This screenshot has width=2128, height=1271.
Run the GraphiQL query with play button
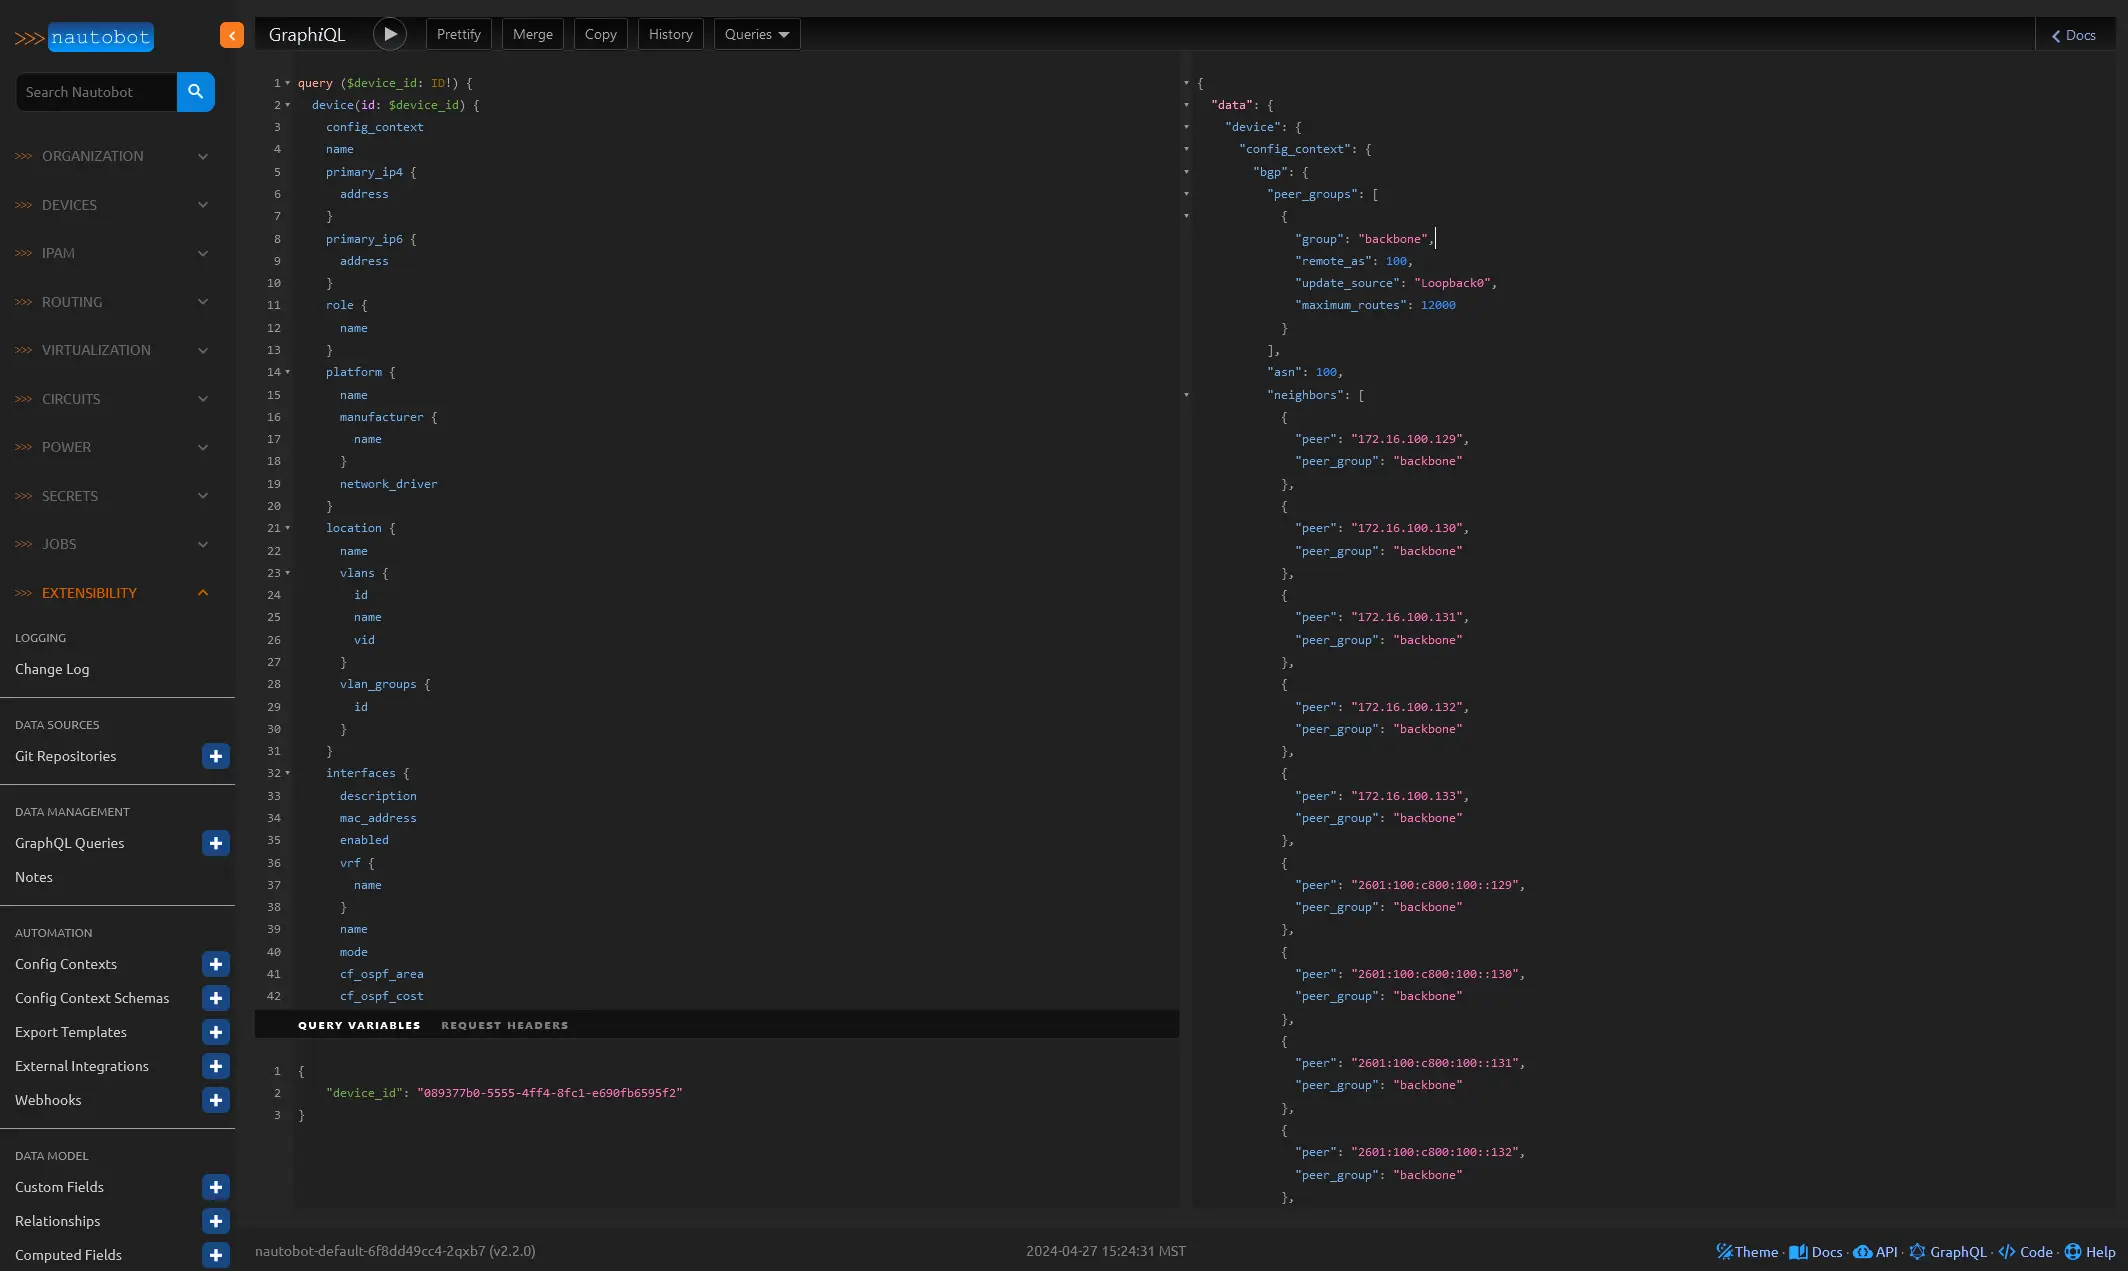pos(390,34)
